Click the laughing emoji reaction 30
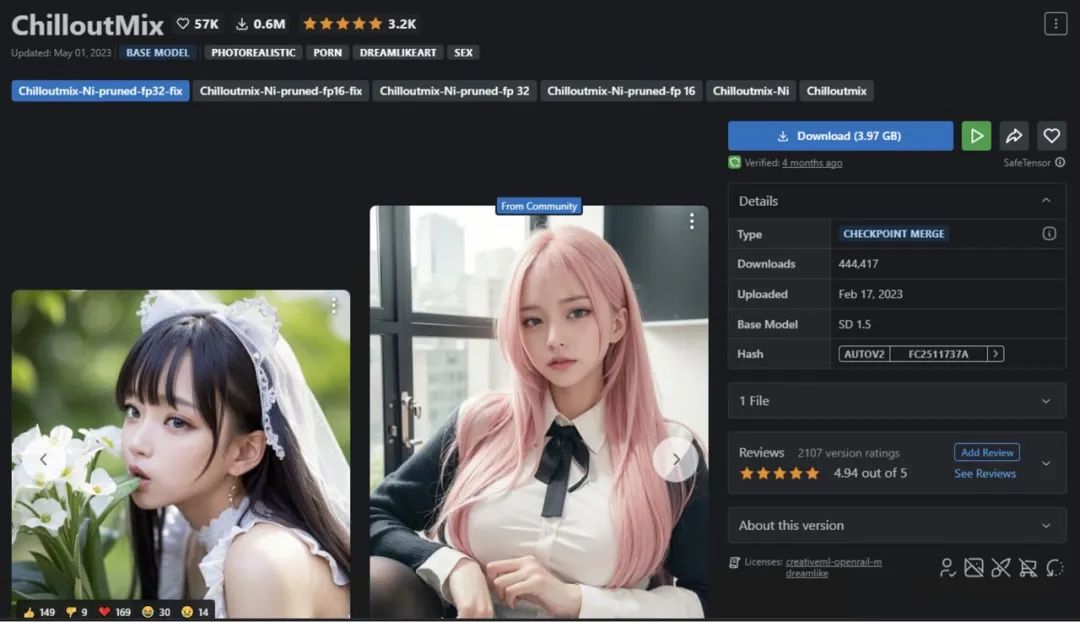Screen dimensions: 1080x622 click(156, 612)
